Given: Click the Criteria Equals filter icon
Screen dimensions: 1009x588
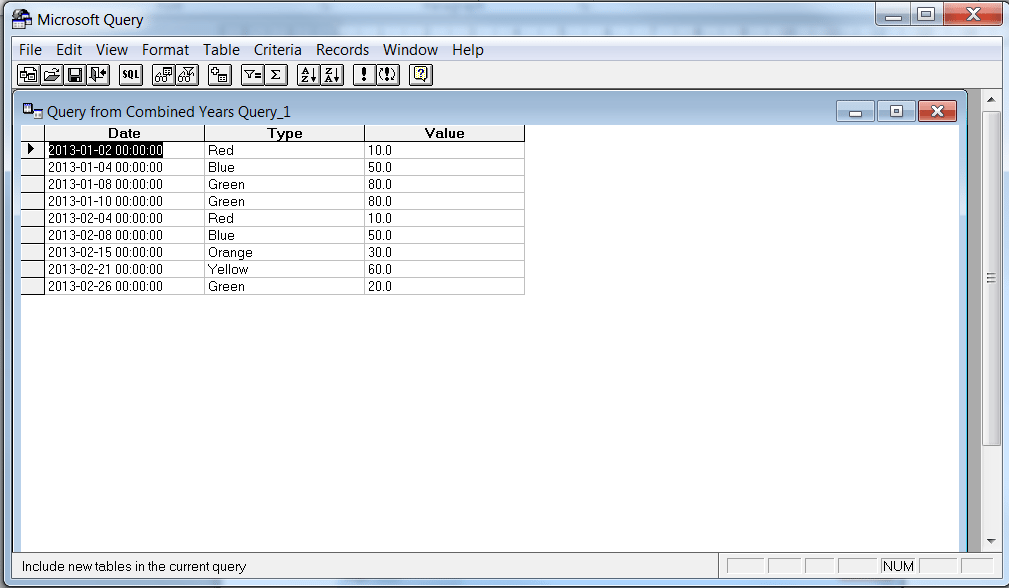Looking at the screenshot, I should coord(252,75).
